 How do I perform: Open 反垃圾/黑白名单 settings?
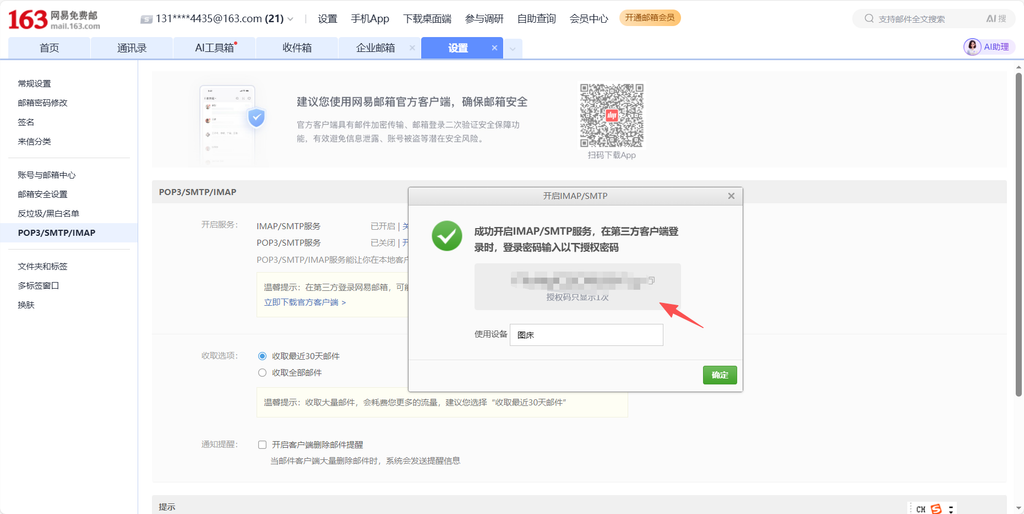tap(48, 214)
